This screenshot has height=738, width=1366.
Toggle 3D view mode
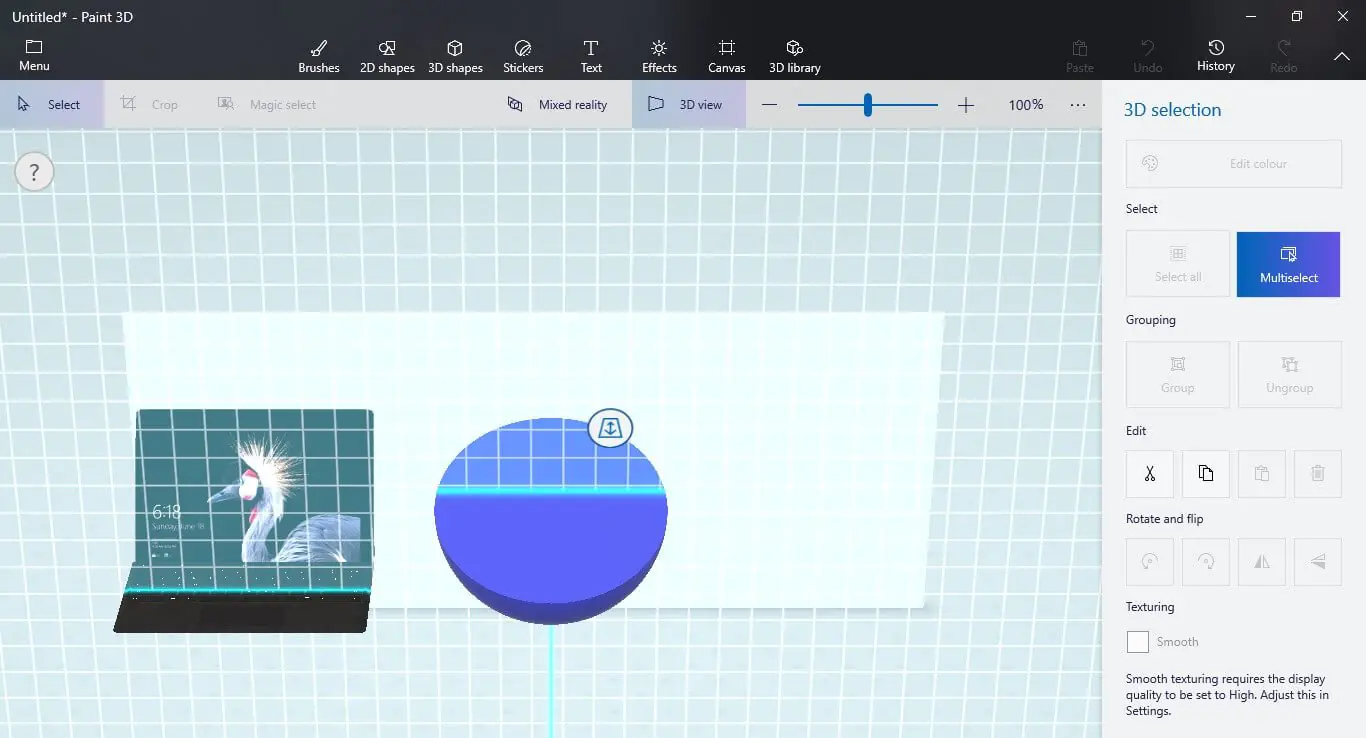click(688, 104)
